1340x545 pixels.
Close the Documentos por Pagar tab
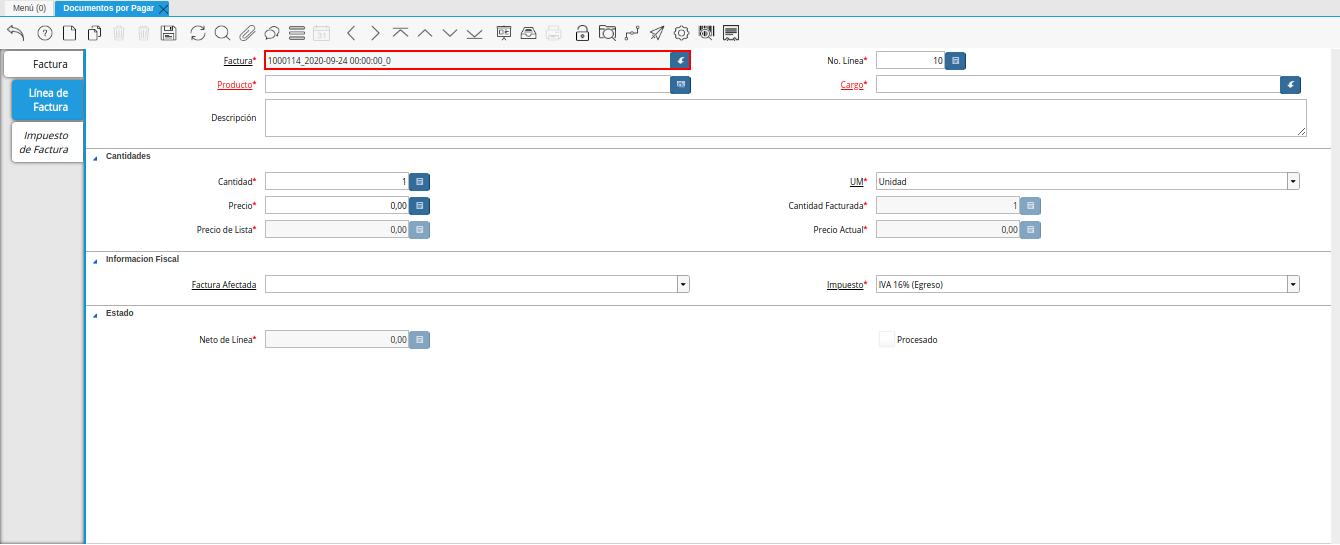(x=164, y=8)
